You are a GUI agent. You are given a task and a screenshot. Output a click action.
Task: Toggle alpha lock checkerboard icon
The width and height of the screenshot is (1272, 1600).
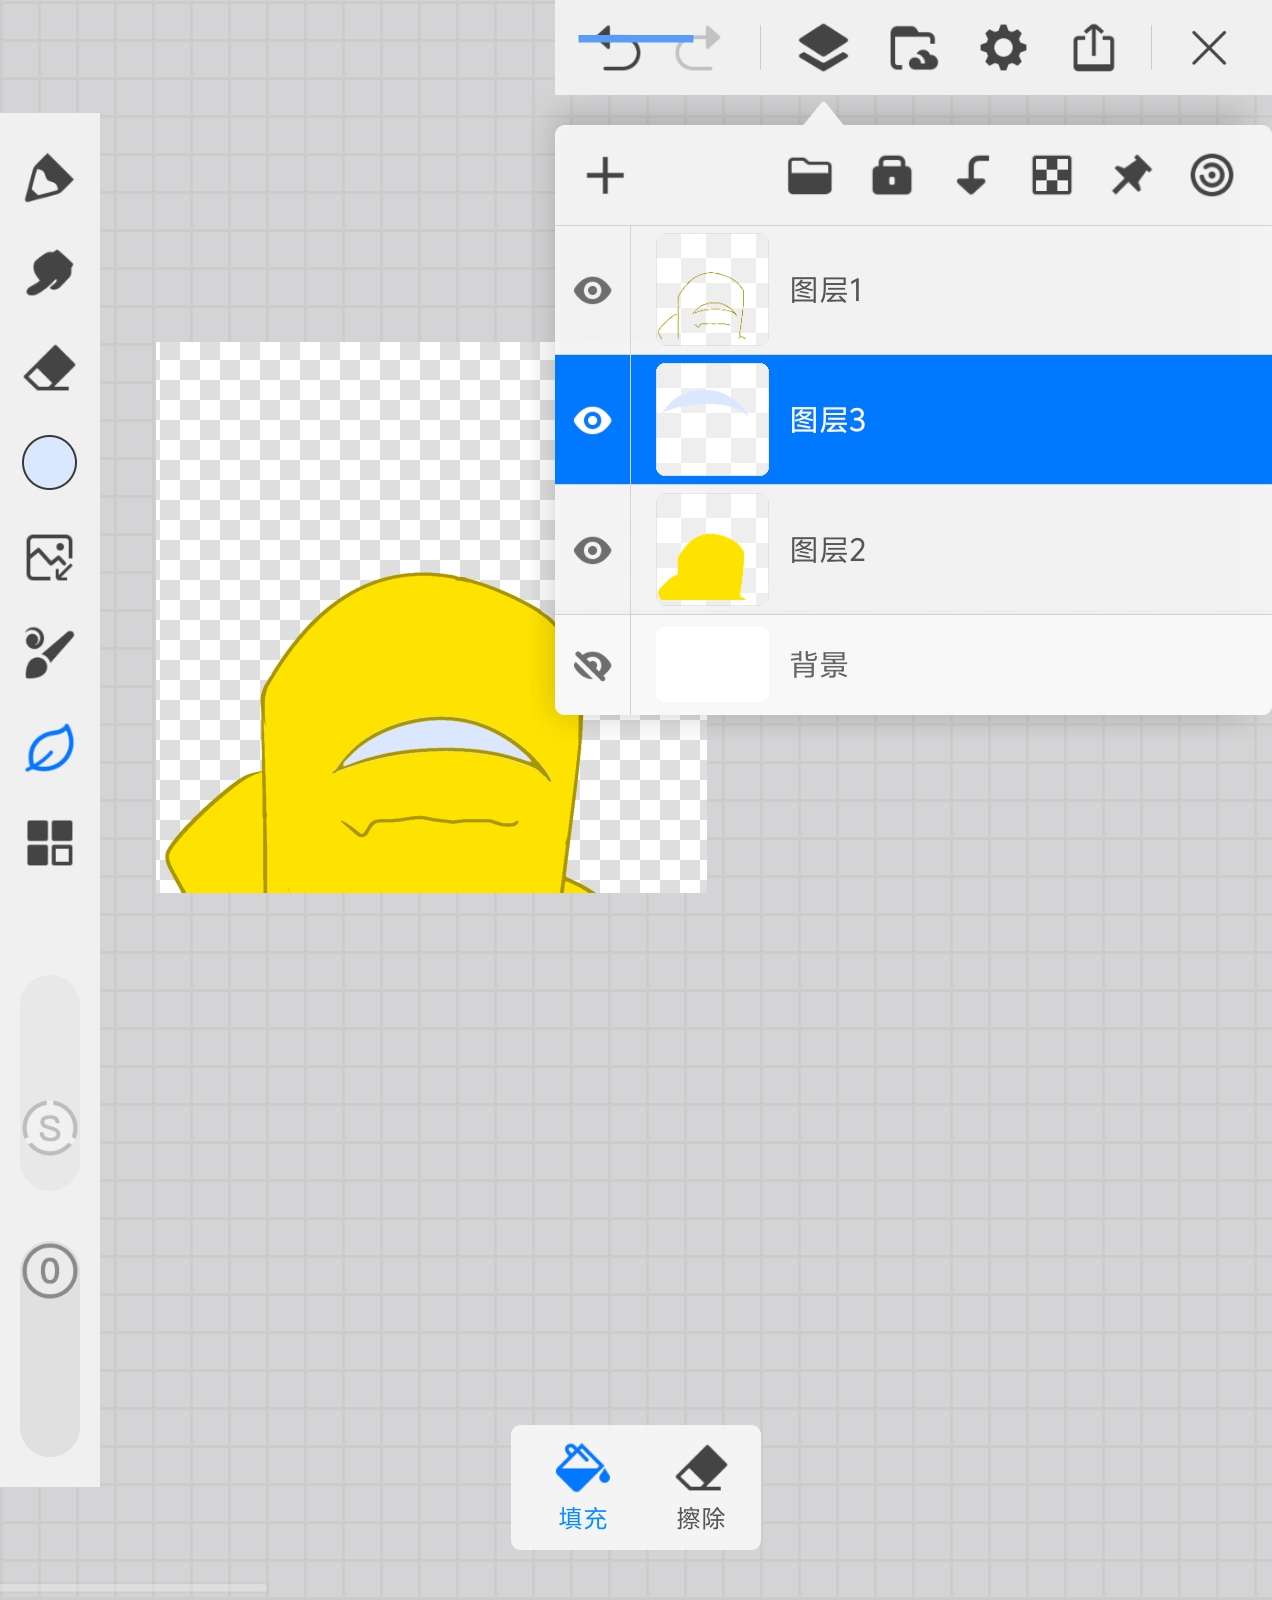[1052, 176]
